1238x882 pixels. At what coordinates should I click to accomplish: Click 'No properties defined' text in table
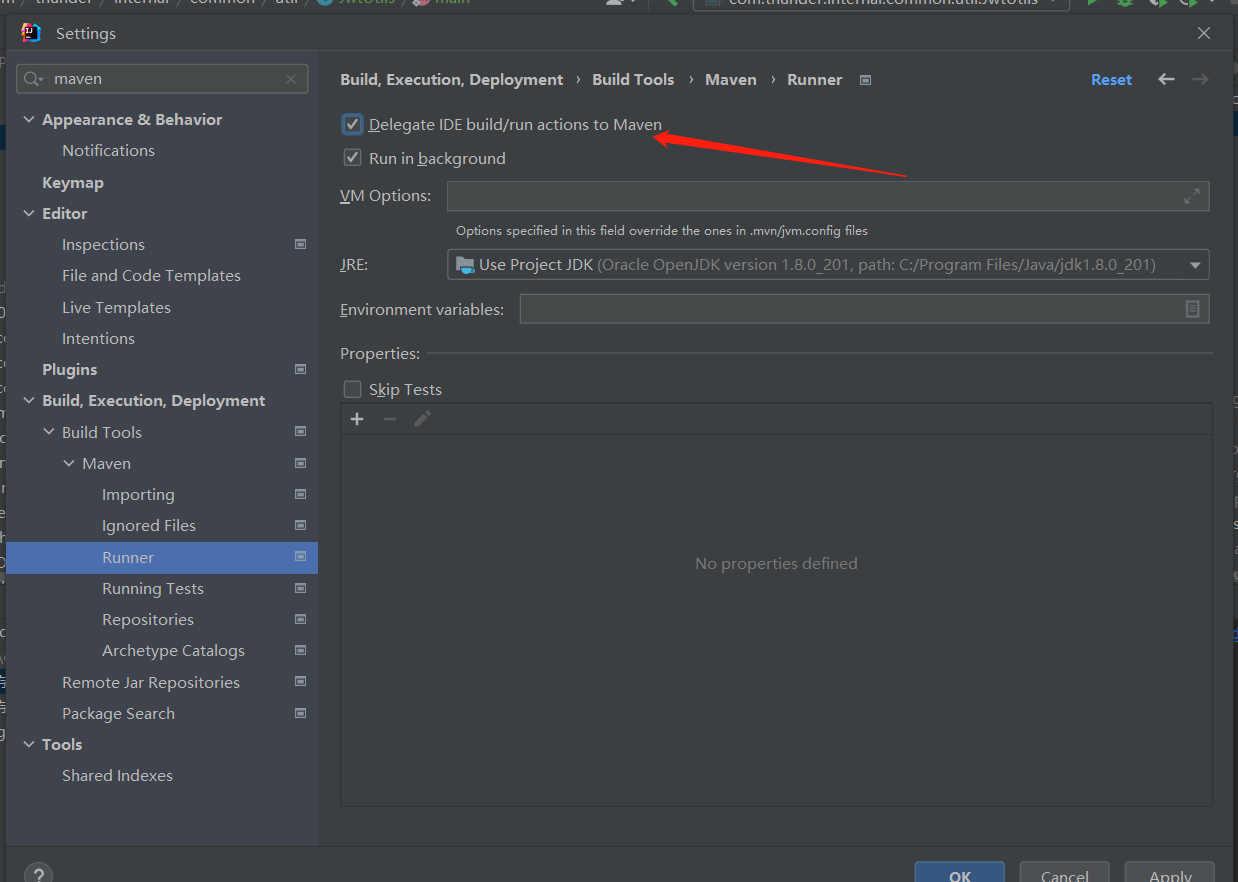click(x=776, y=563)
